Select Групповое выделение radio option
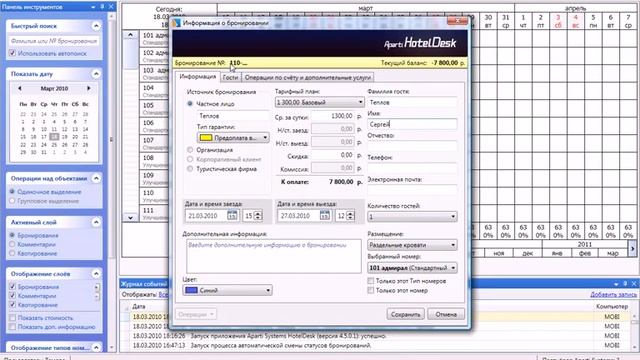This screenshot has height=360, width=640. pos(12,201)
